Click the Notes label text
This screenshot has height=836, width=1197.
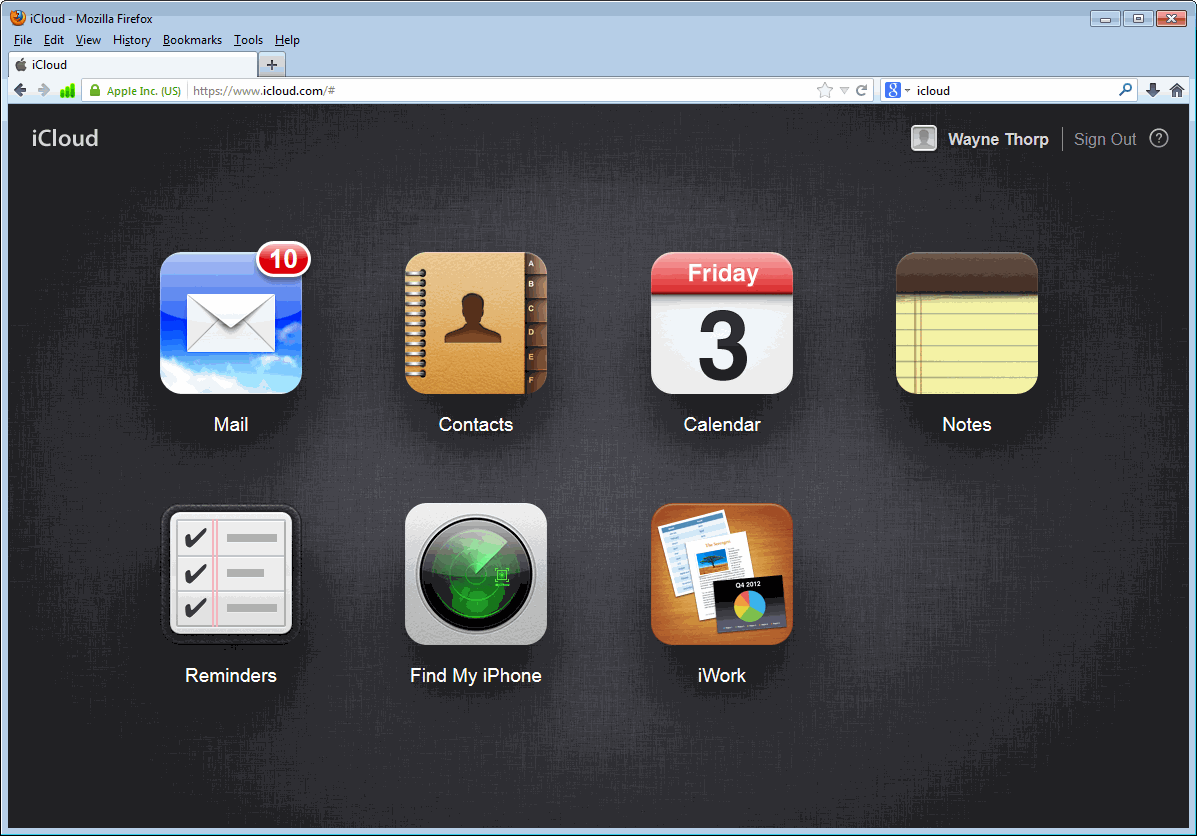[x=966, y=424]
